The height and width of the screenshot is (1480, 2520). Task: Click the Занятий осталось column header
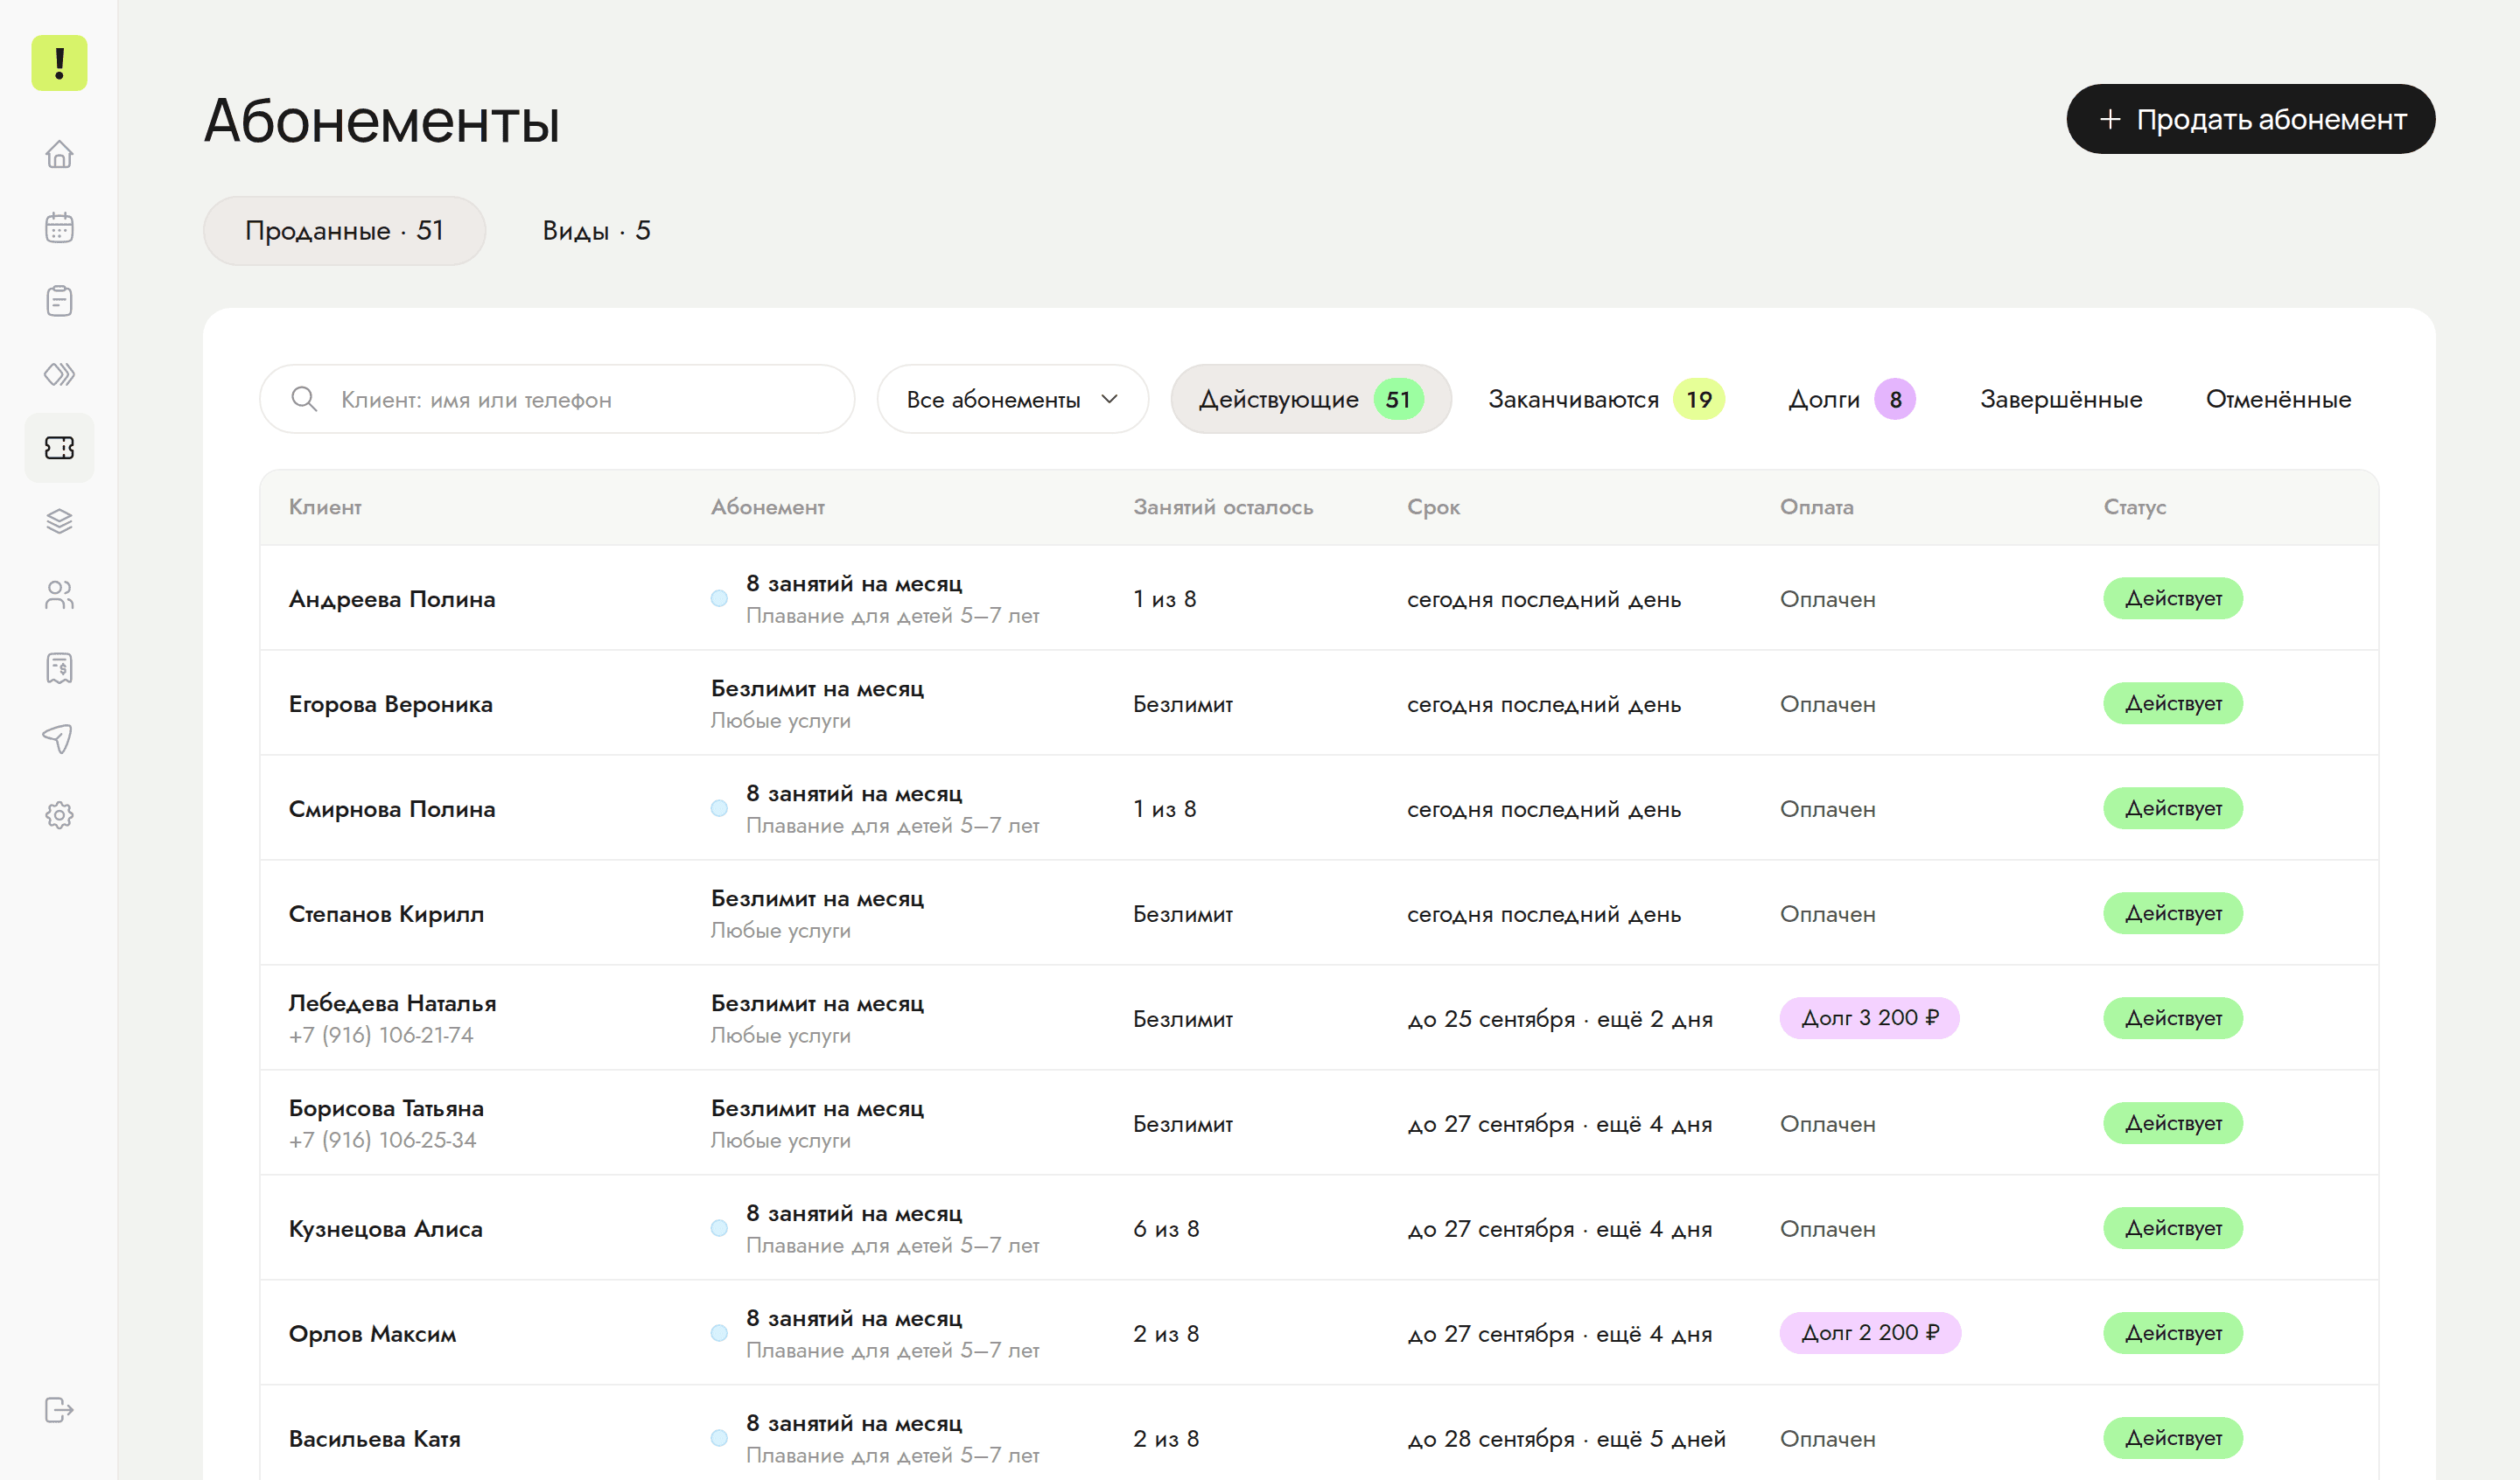pyautogui.click(x=1223, y=507)
